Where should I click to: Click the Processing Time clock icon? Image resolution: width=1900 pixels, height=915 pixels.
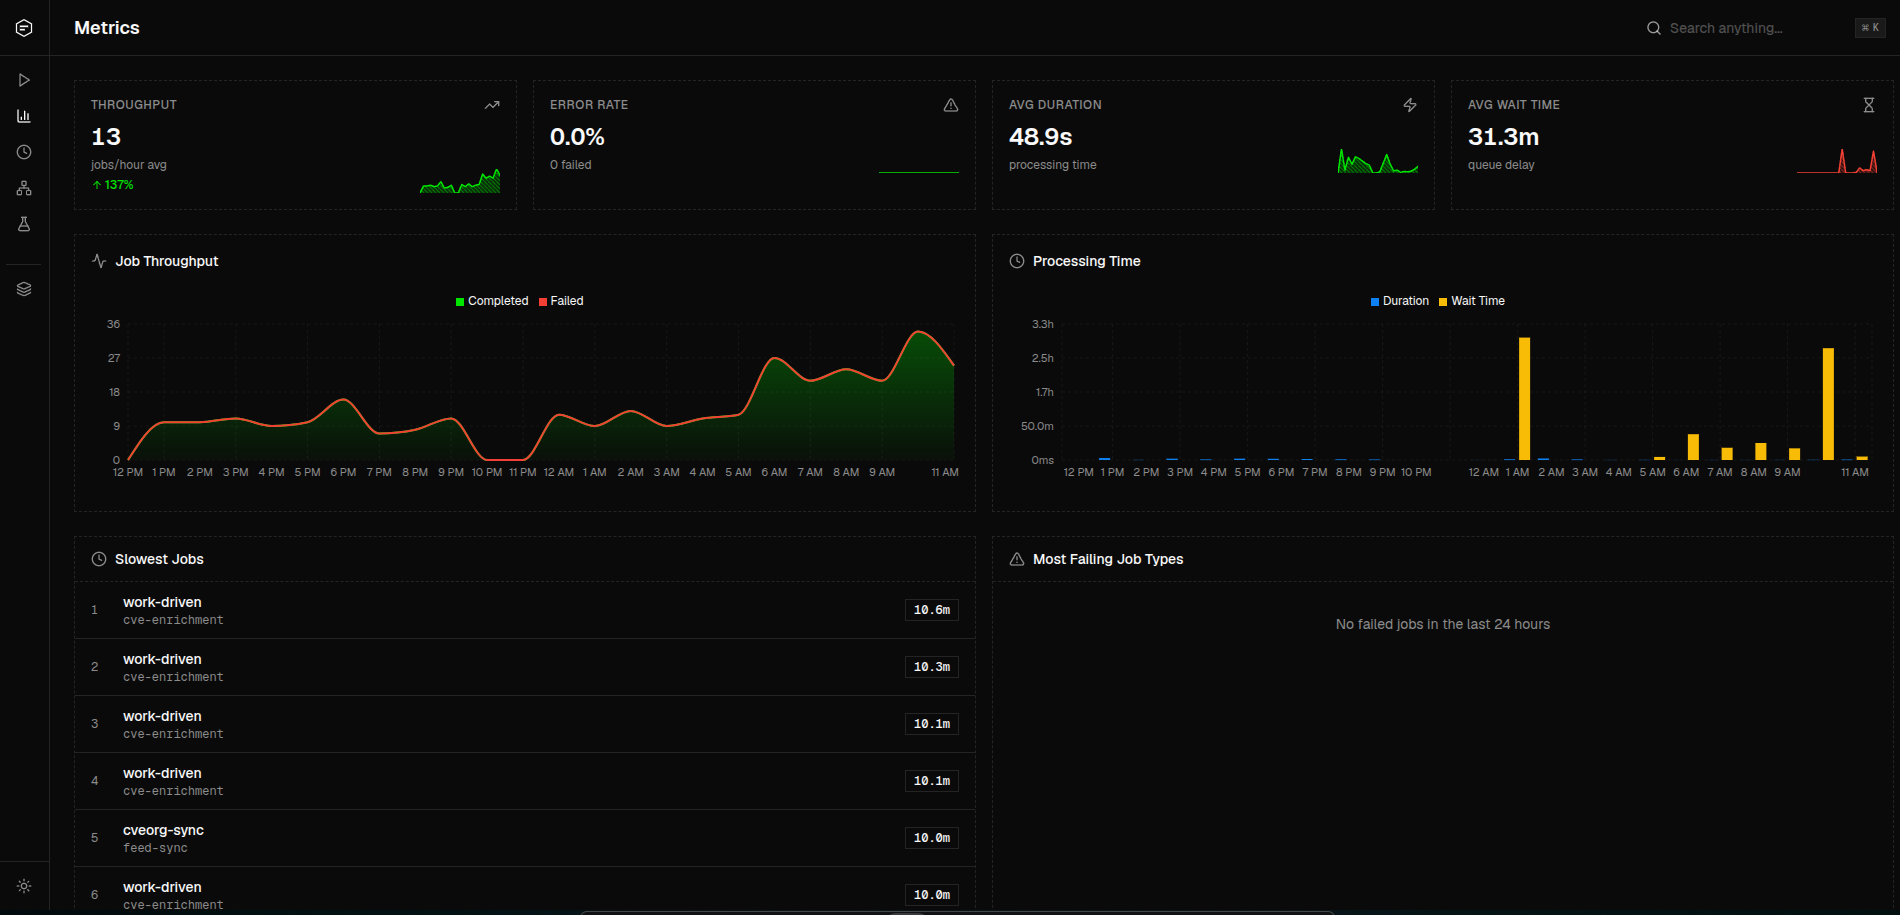point(1017,261)
